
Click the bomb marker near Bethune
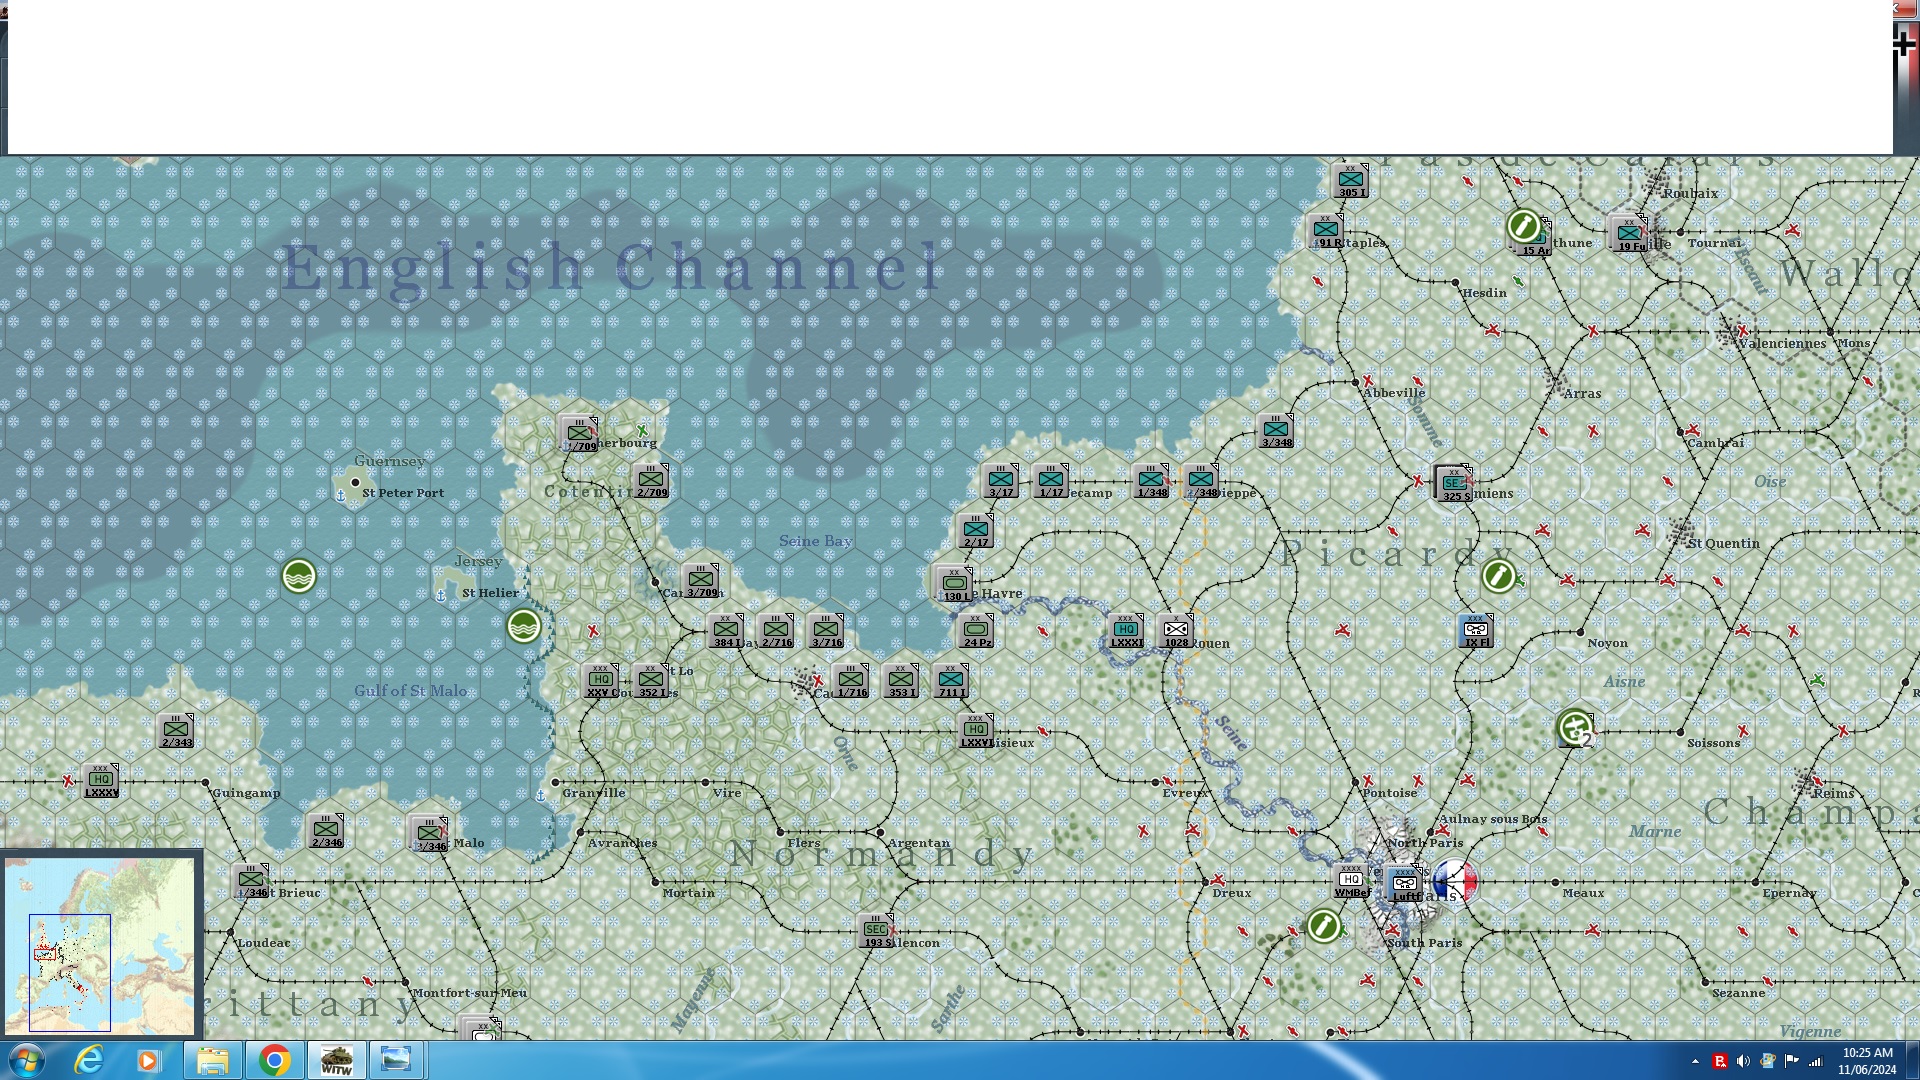pyautogui.click(x=1523, y=226)
